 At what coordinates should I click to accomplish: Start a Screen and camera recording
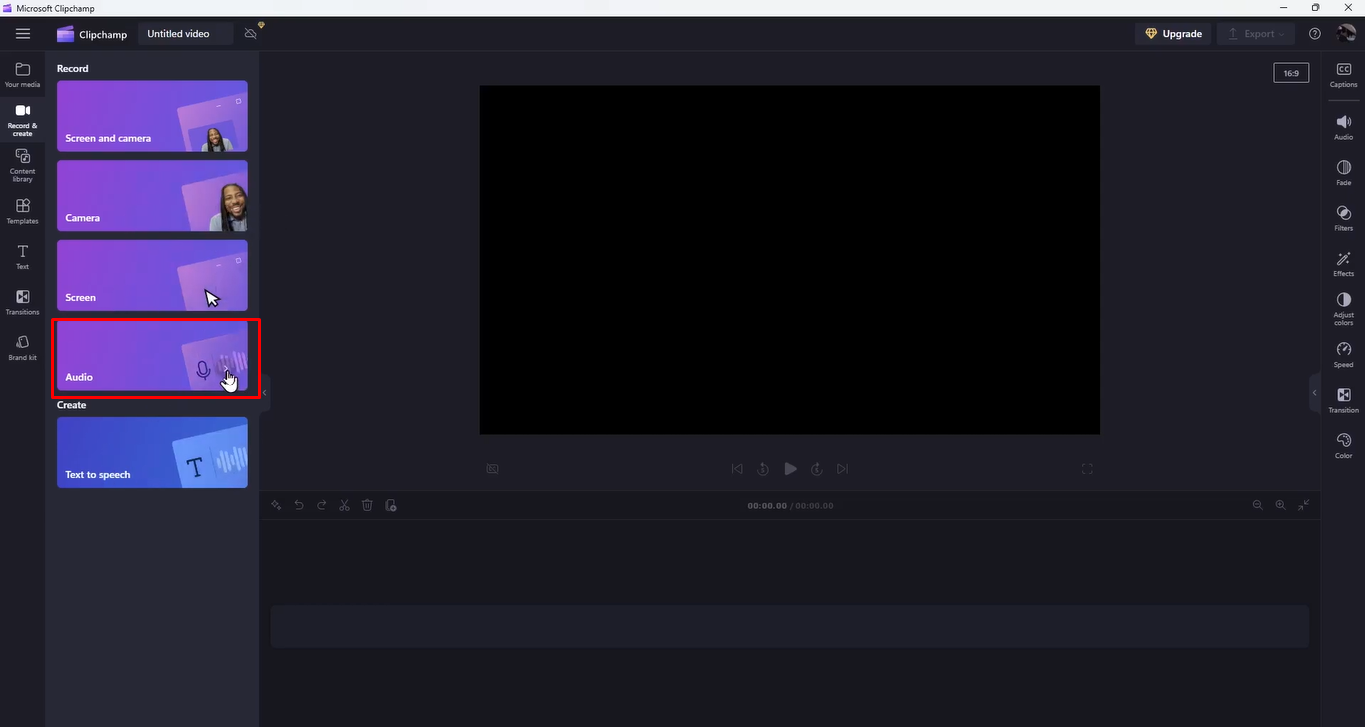pos(152,116)
